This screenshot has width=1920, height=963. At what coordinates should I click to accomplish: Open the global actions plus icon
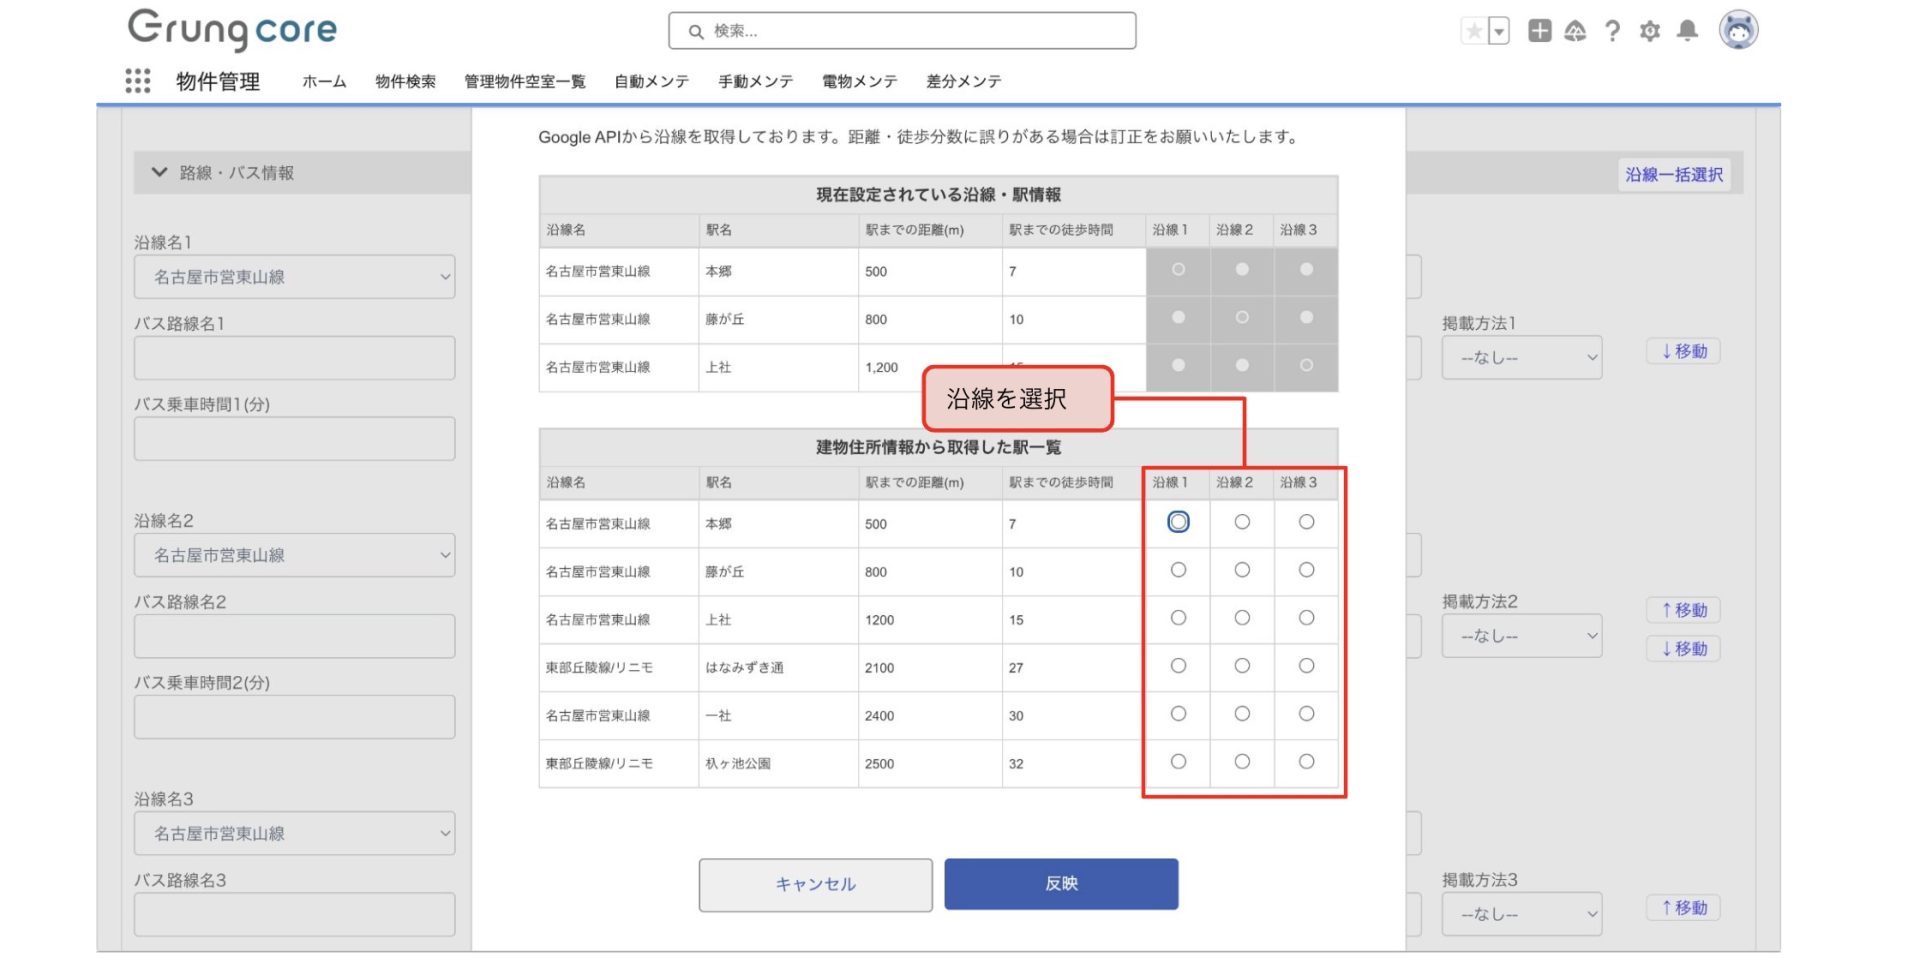pyautogui.click(x=1539, y=31)
